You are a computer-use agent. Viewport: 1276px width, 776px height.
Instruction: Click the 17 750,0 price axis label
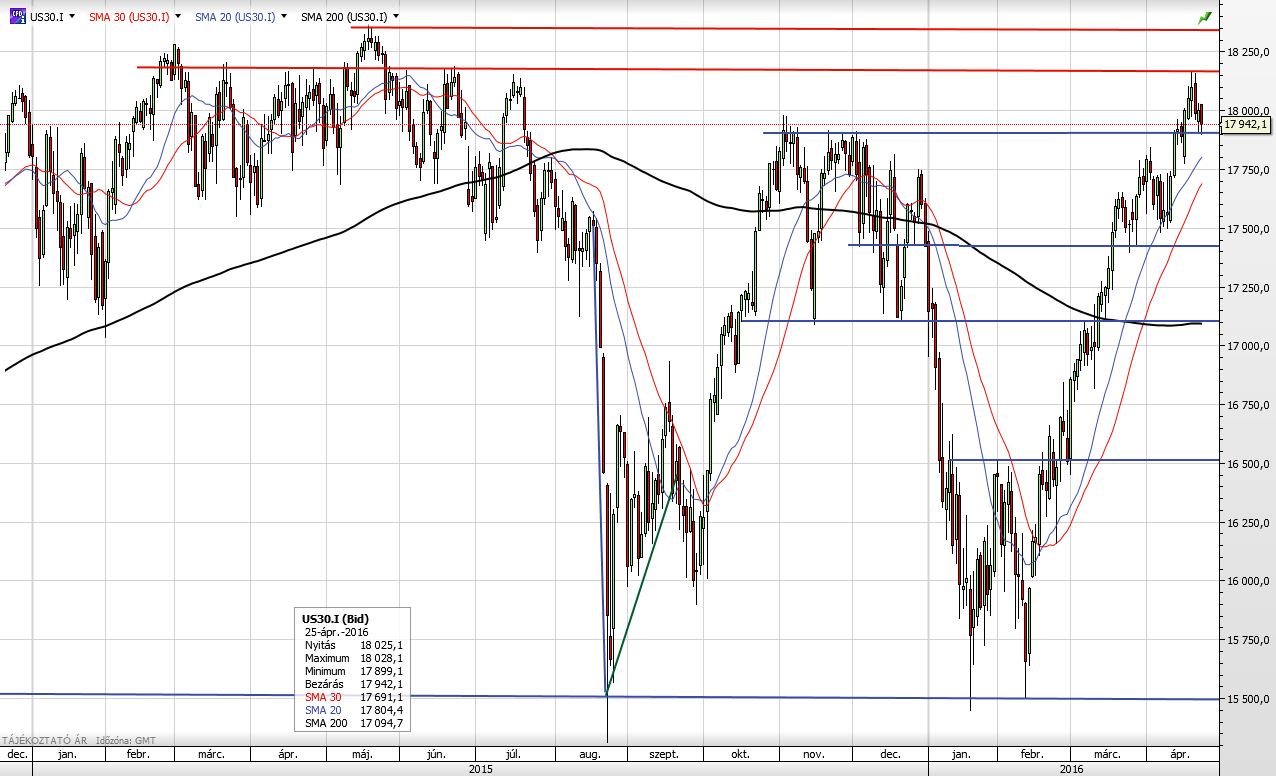coord(1249,171)
